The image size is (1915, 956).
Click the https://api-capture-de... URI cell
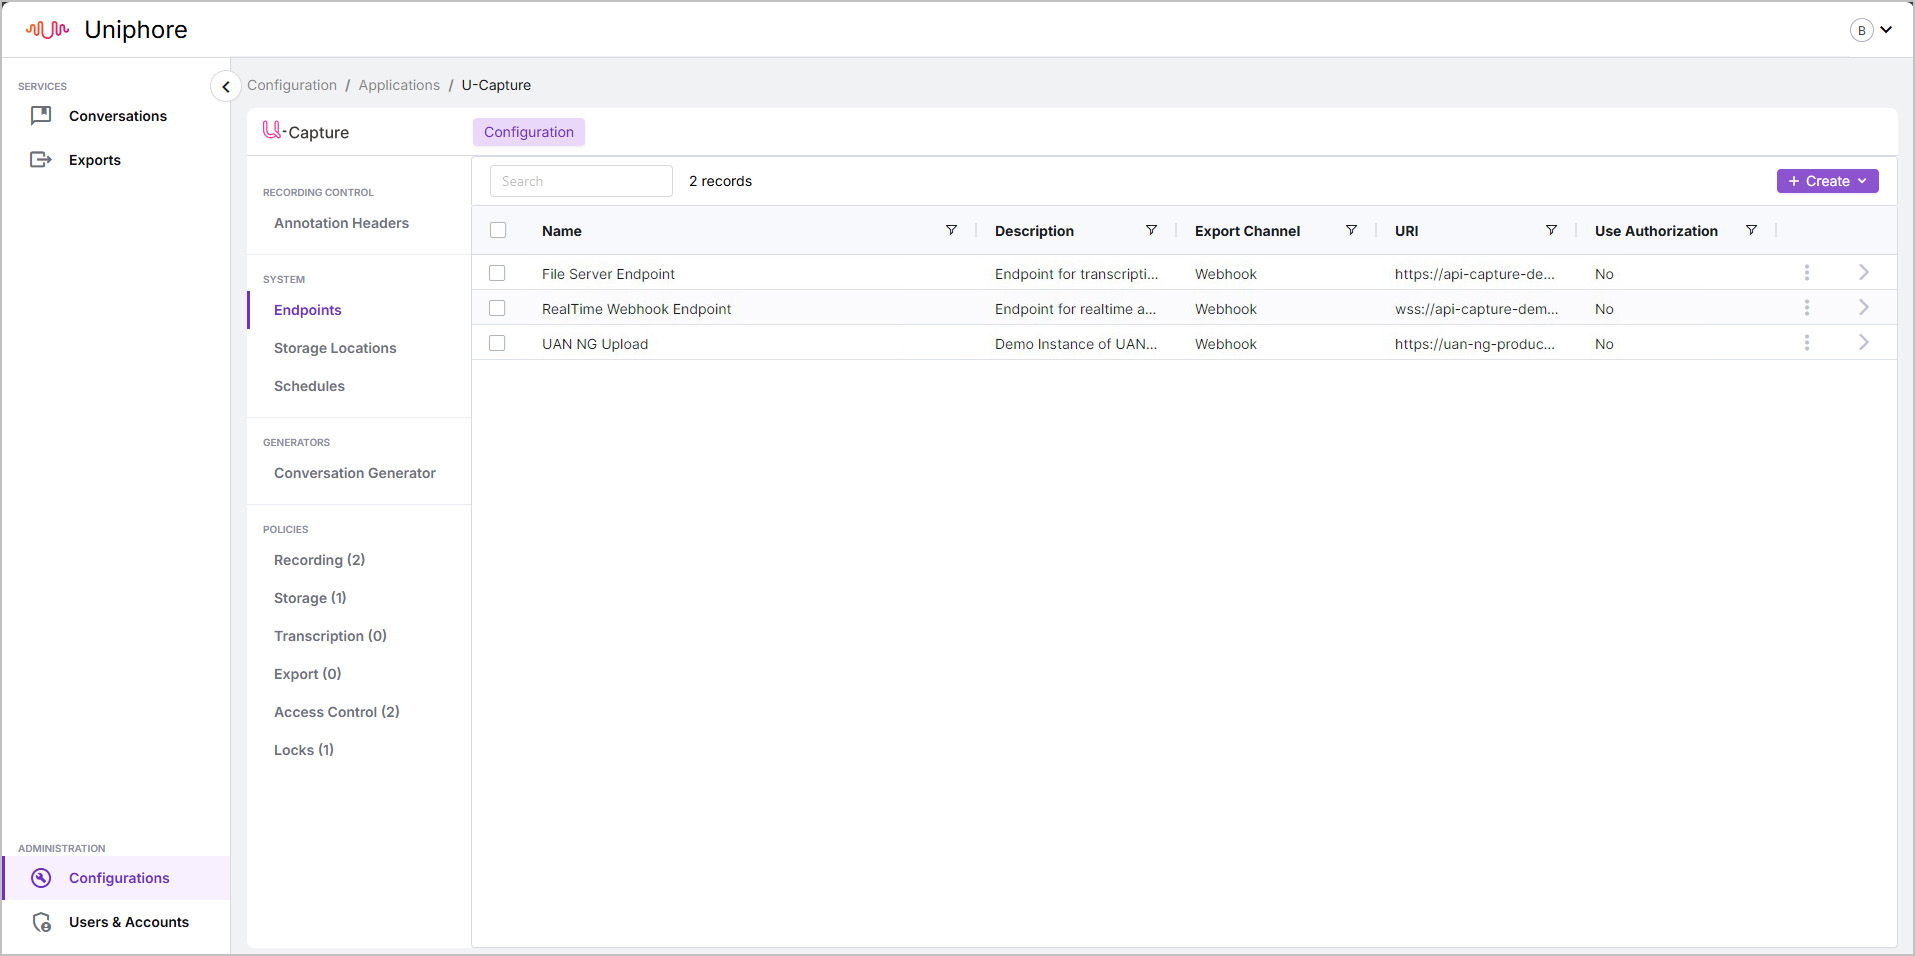pos(1475,274)
